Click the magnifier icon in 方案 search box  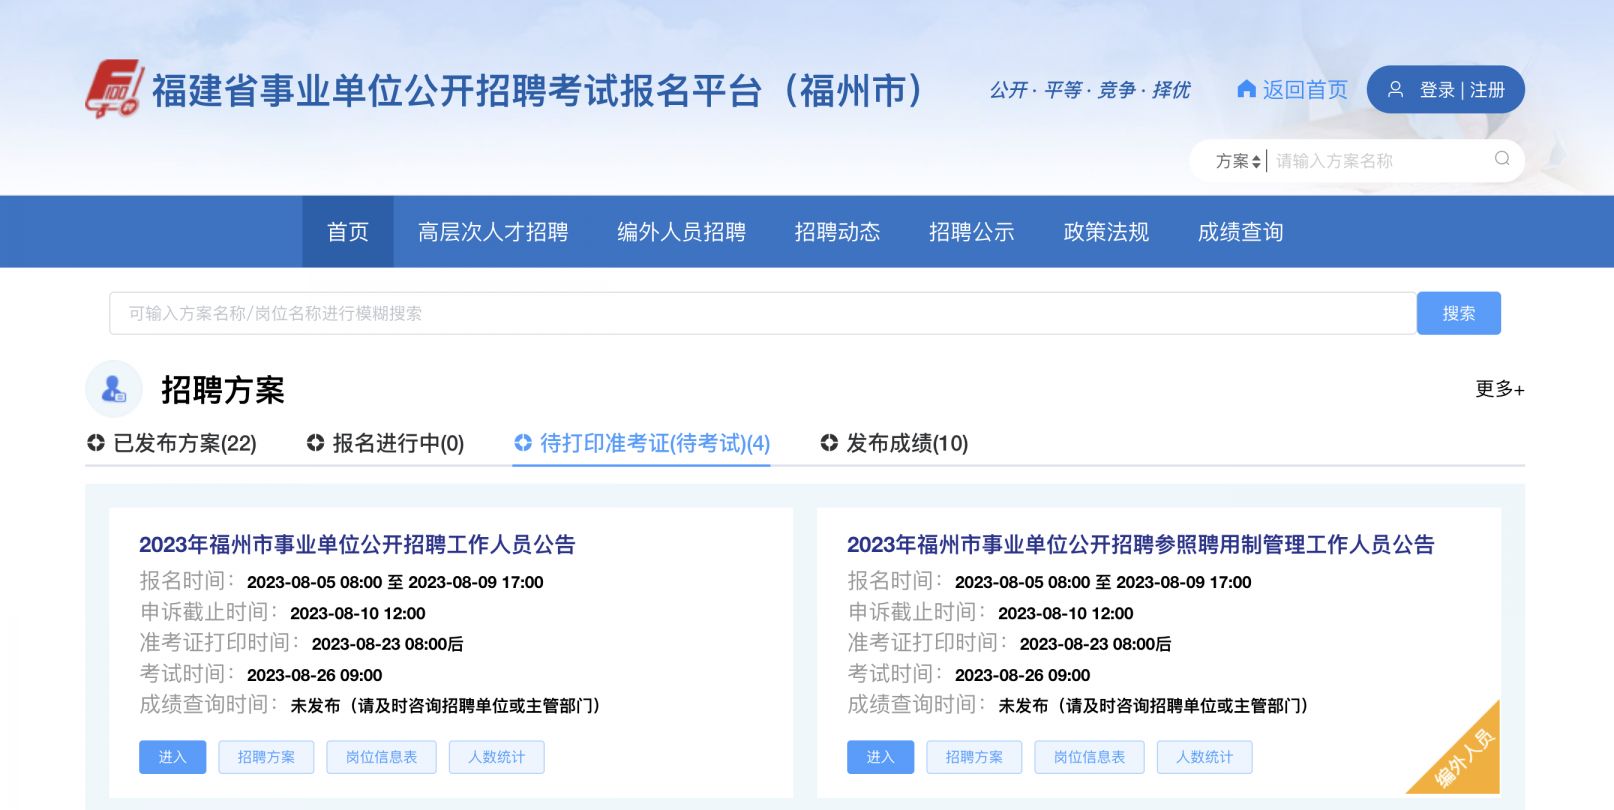1502,159
